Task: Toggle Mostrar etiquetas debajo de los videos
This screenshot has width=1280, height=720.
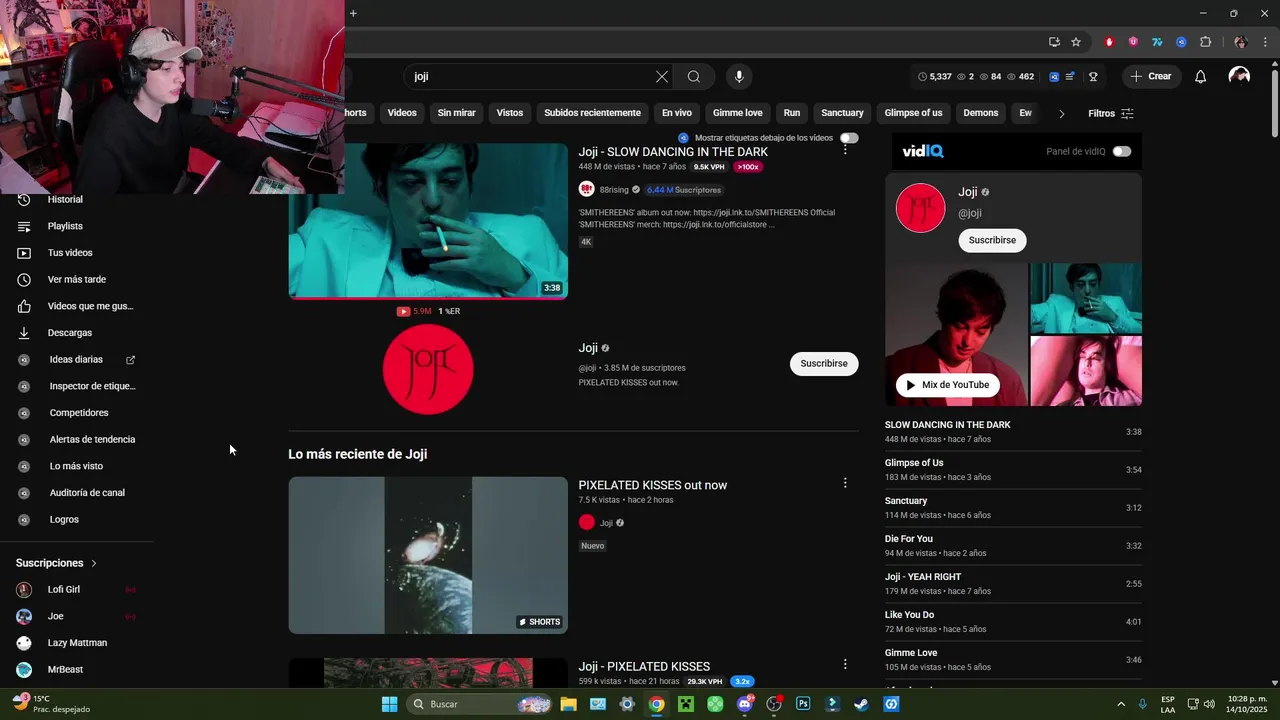Action: [x=849, y=138]
